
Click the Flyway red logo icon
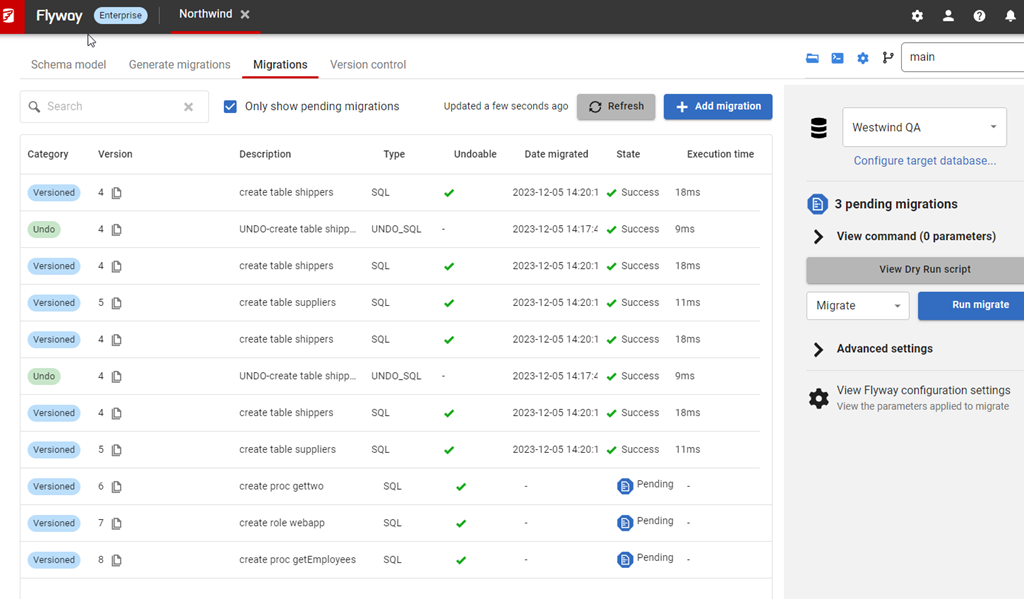pos(12,16)
